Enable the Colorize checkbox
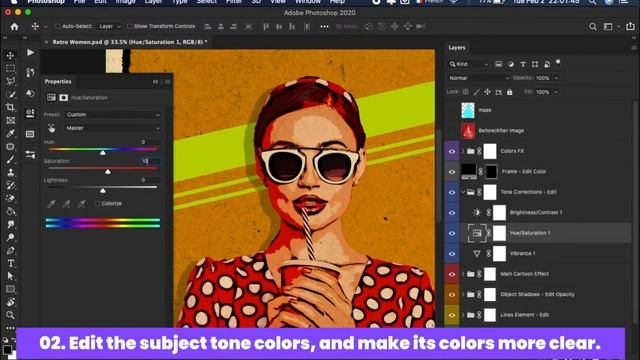This screenshot has width=640, height=360. 97,203
